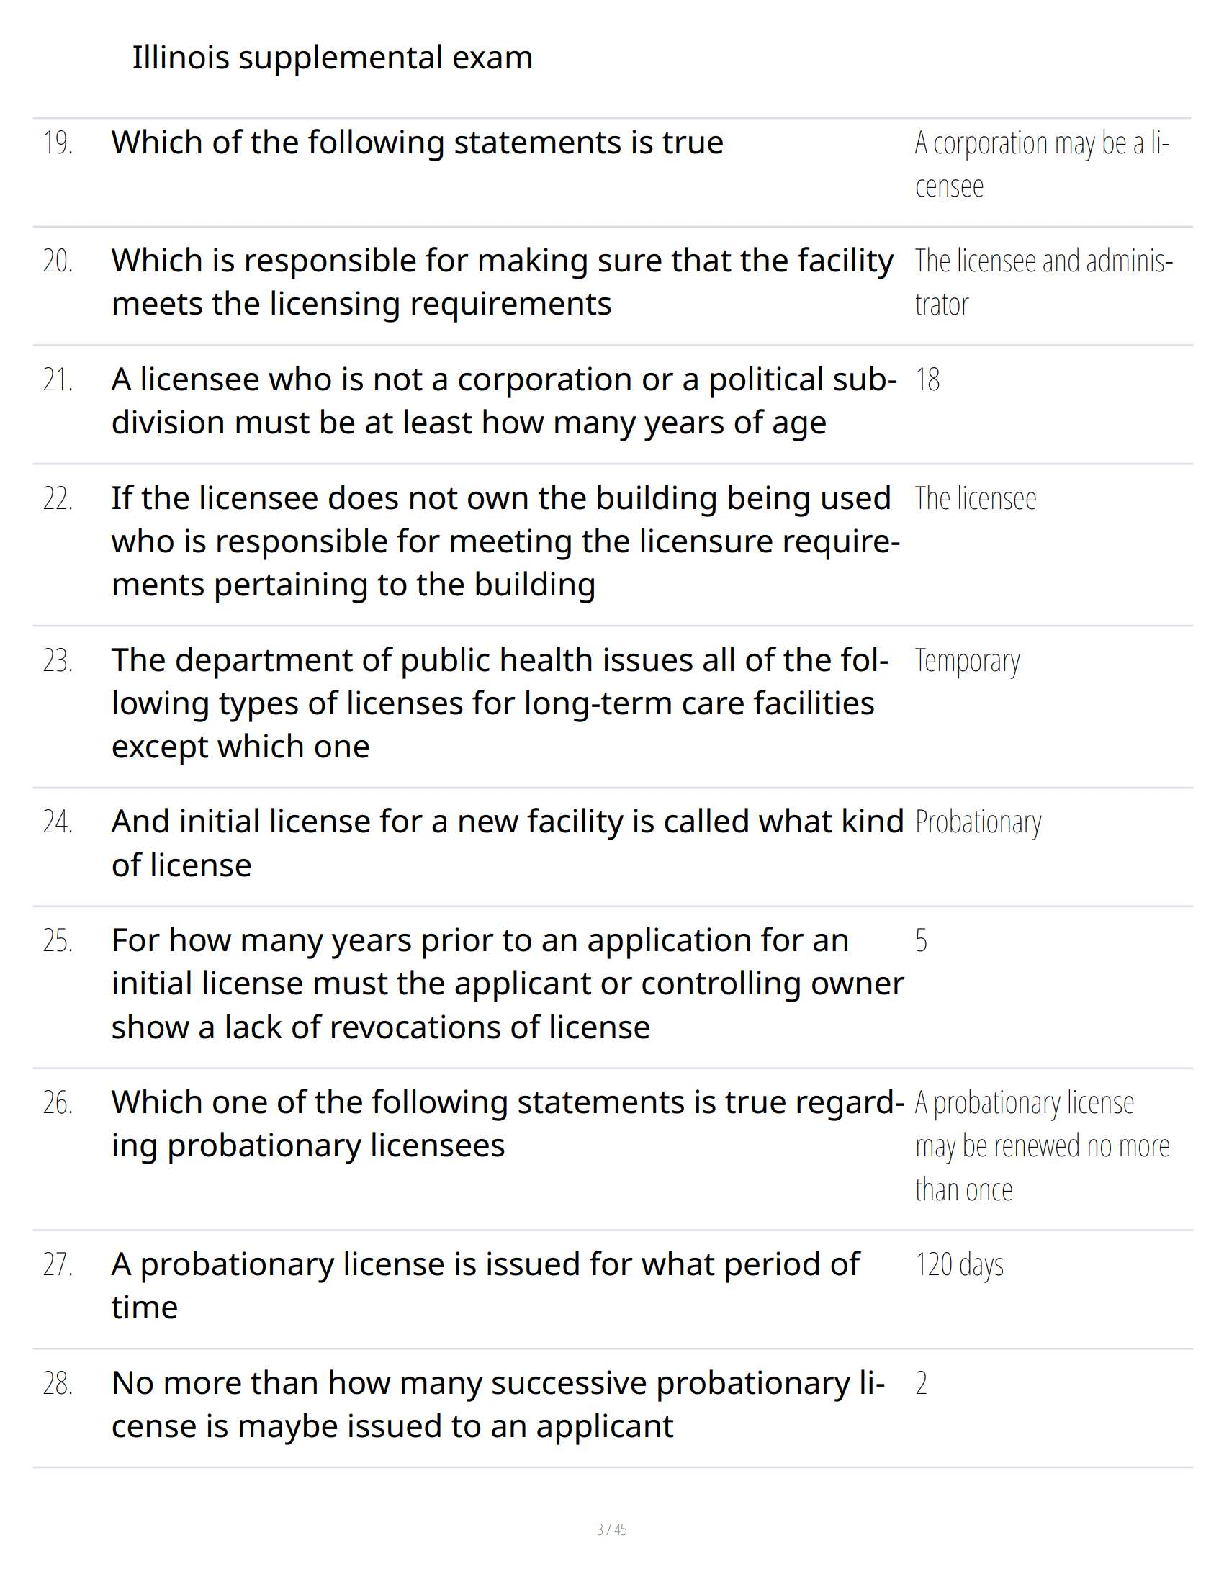Select the answer "120 days"

click(959, 1265)
